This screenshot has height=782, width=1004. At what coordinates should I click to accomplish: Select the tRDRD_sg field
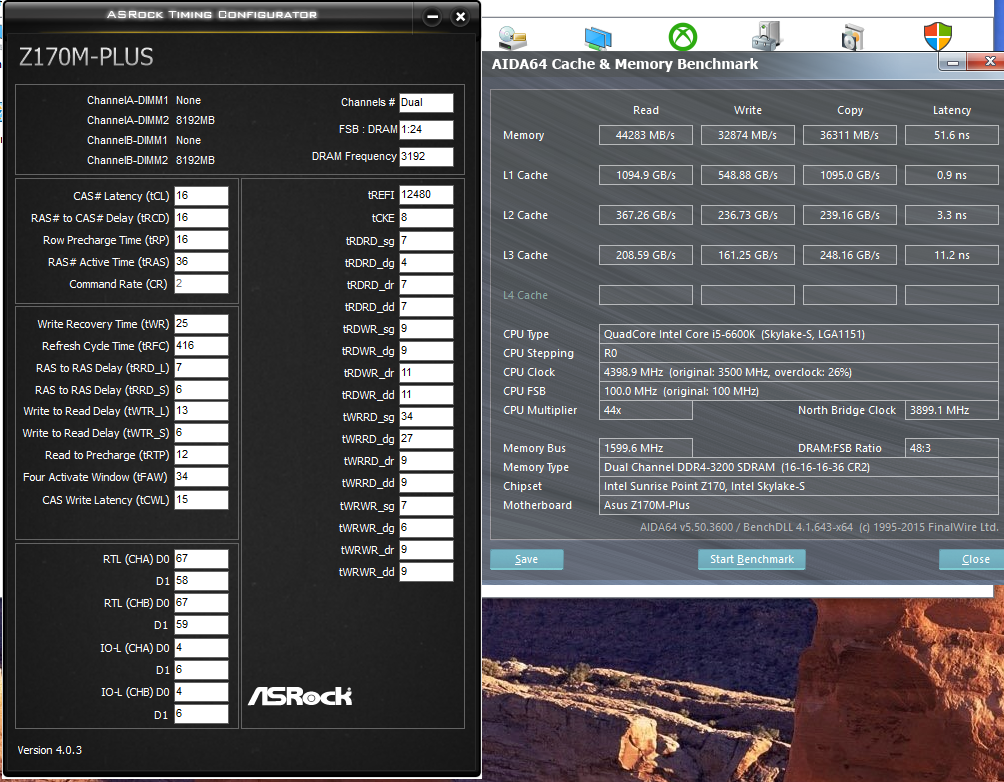pyautogui.click(x=426, y=241)
